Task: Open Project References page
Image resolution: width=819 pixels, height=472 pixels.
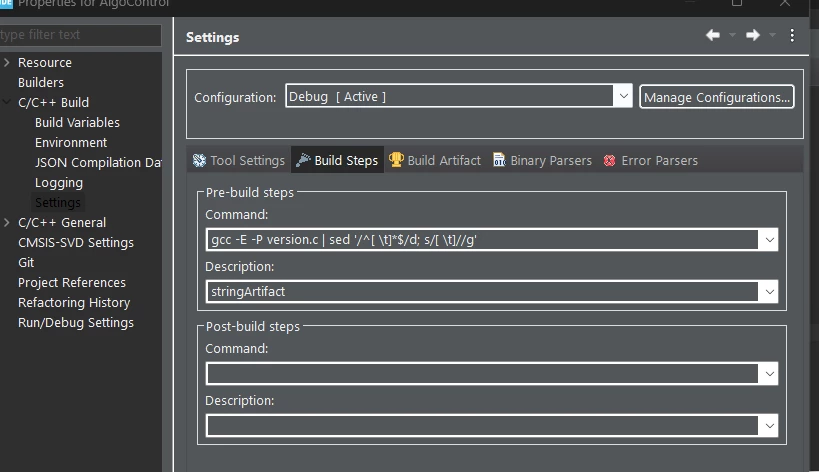Action: click(72, 282)
